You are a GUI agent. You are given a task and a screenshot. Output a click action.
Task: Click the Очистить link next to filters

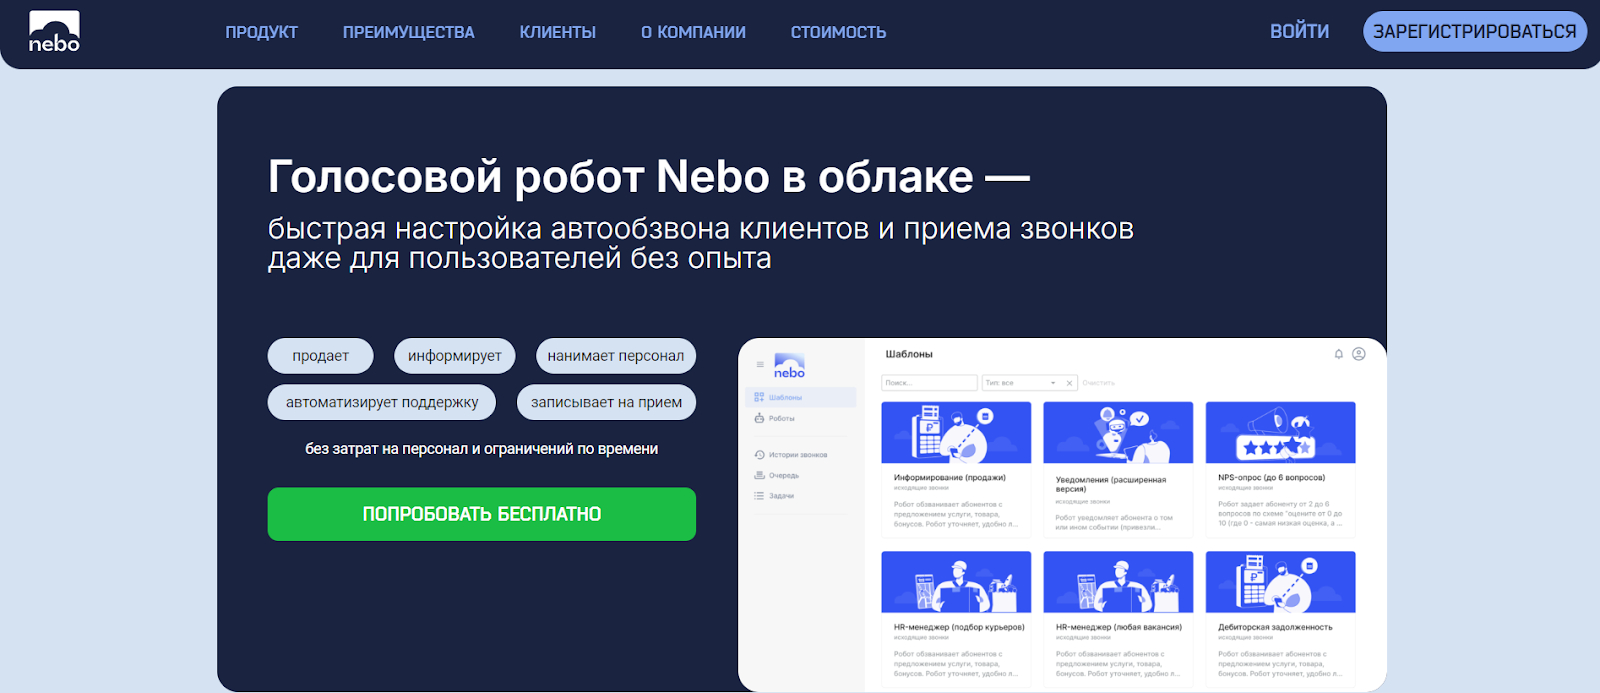pos(1098,383)
